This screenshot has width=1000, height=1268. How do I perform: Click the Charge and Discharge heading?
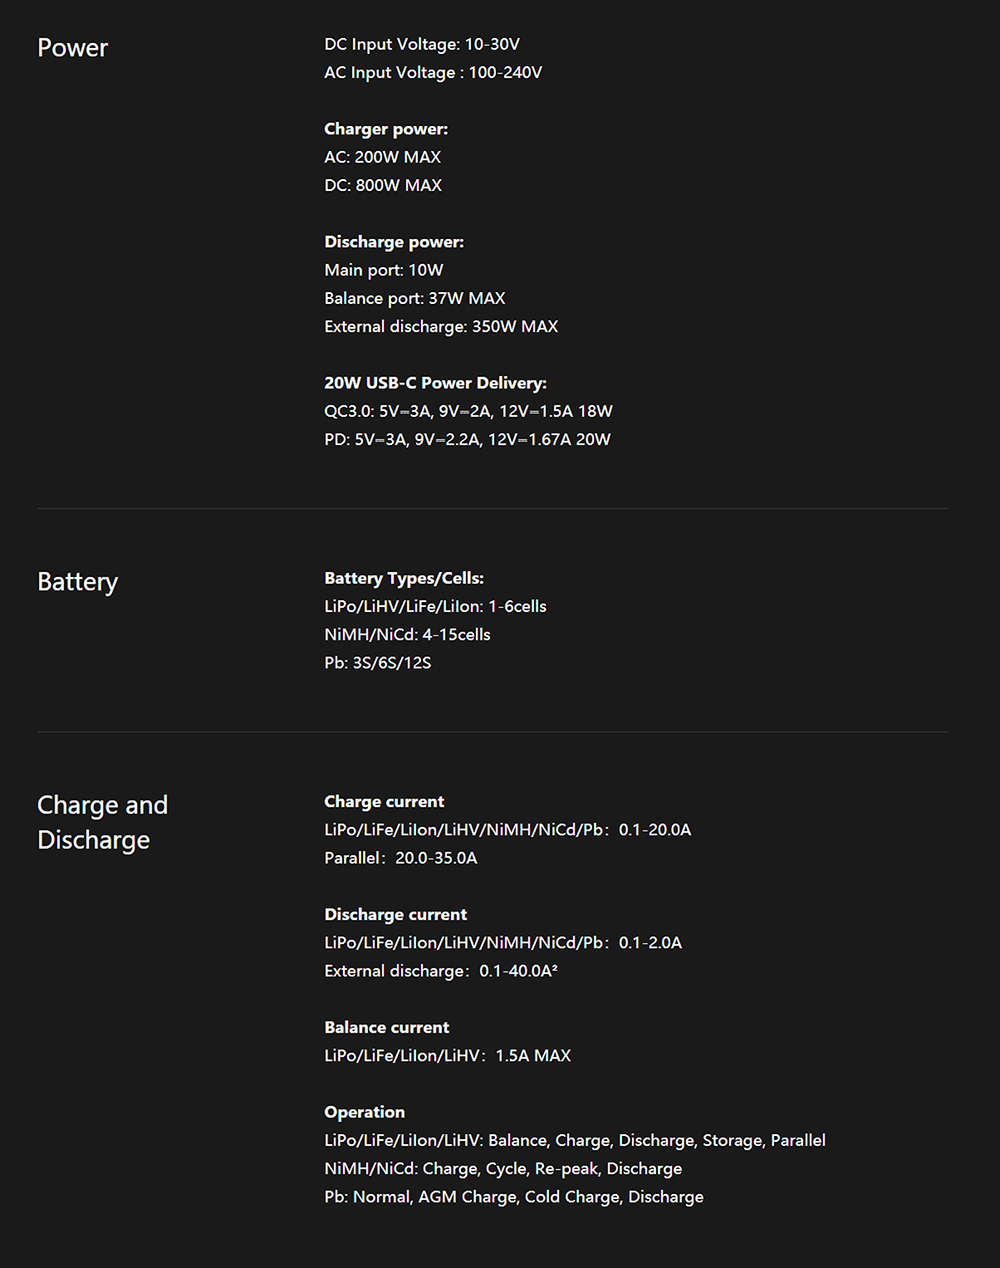(x=102, y=822)
